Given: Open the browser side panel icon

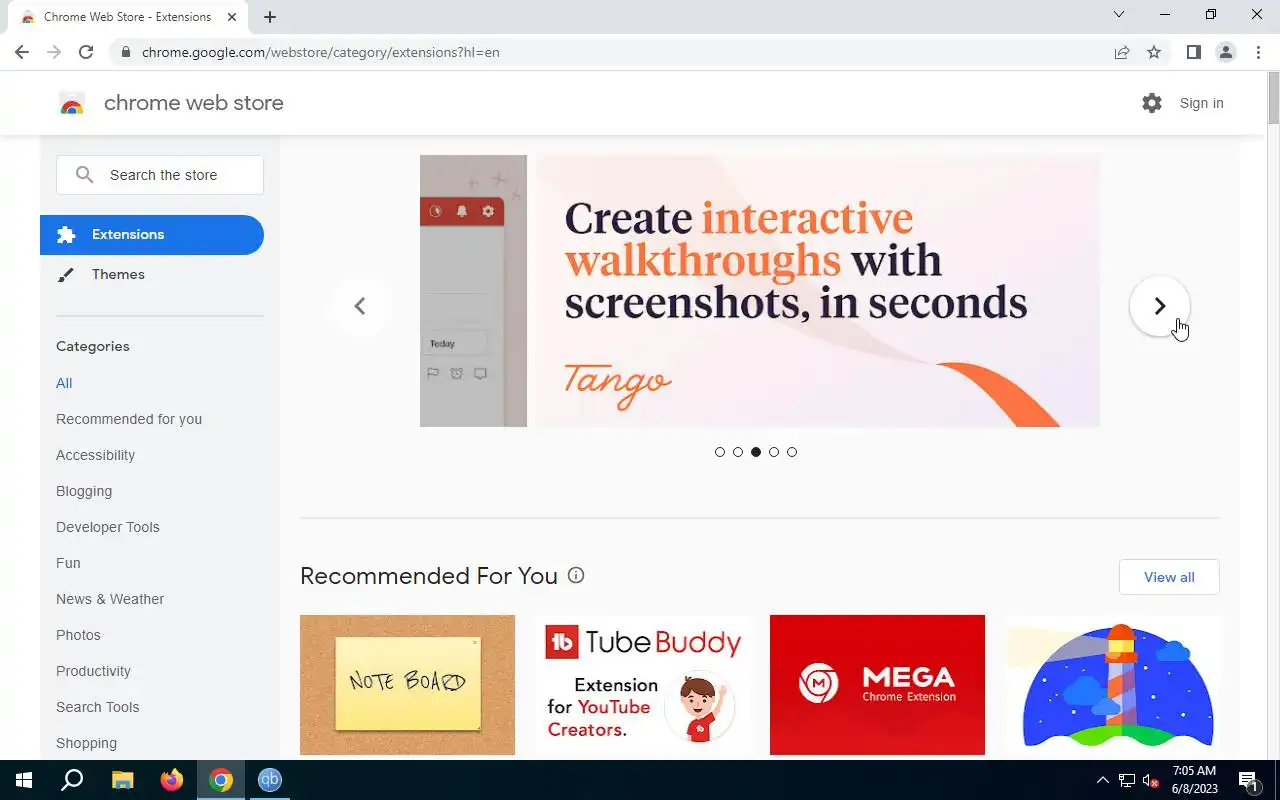Looking at the screenshot, I should (x=1193, y=52).
